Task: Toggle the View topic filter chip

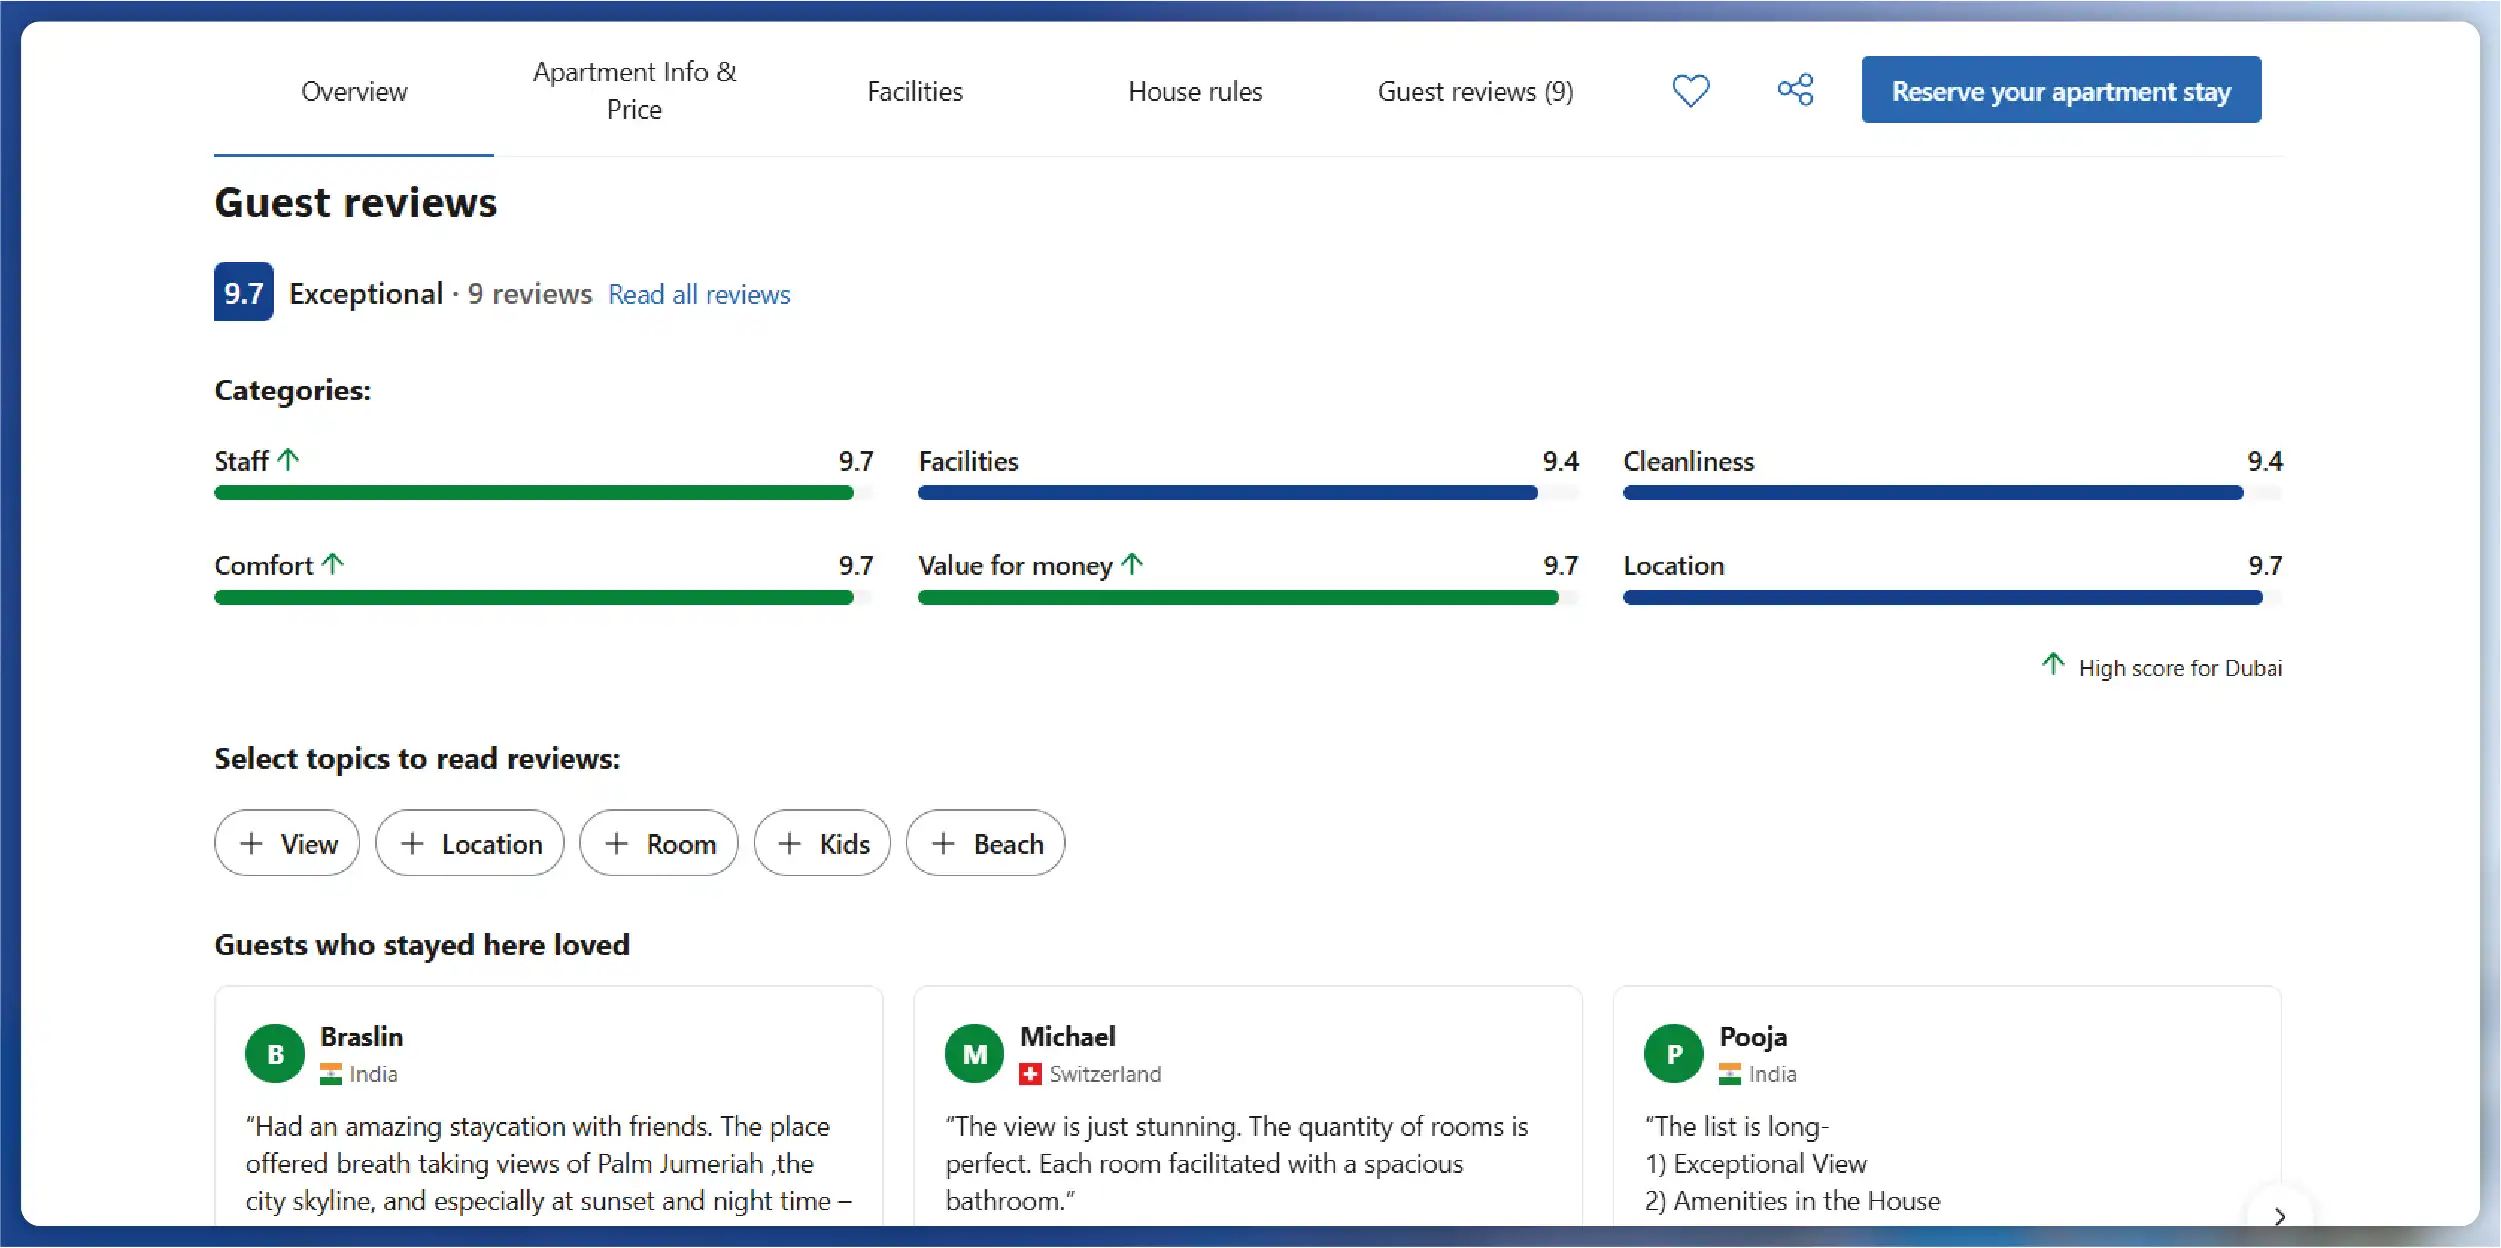Action: [287, 843]
